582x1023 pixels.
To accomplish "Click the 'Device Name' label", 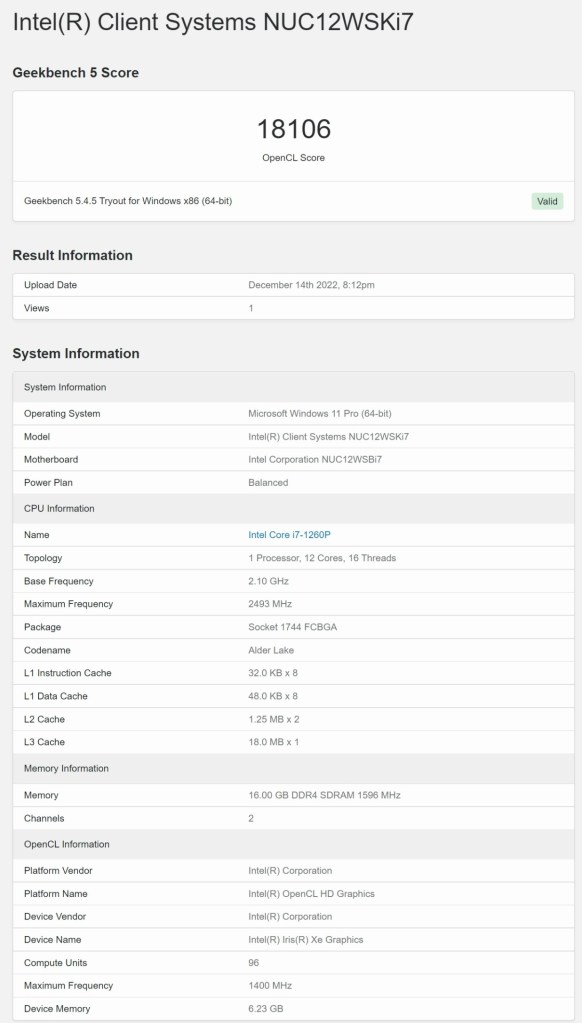I will [53, 940].
